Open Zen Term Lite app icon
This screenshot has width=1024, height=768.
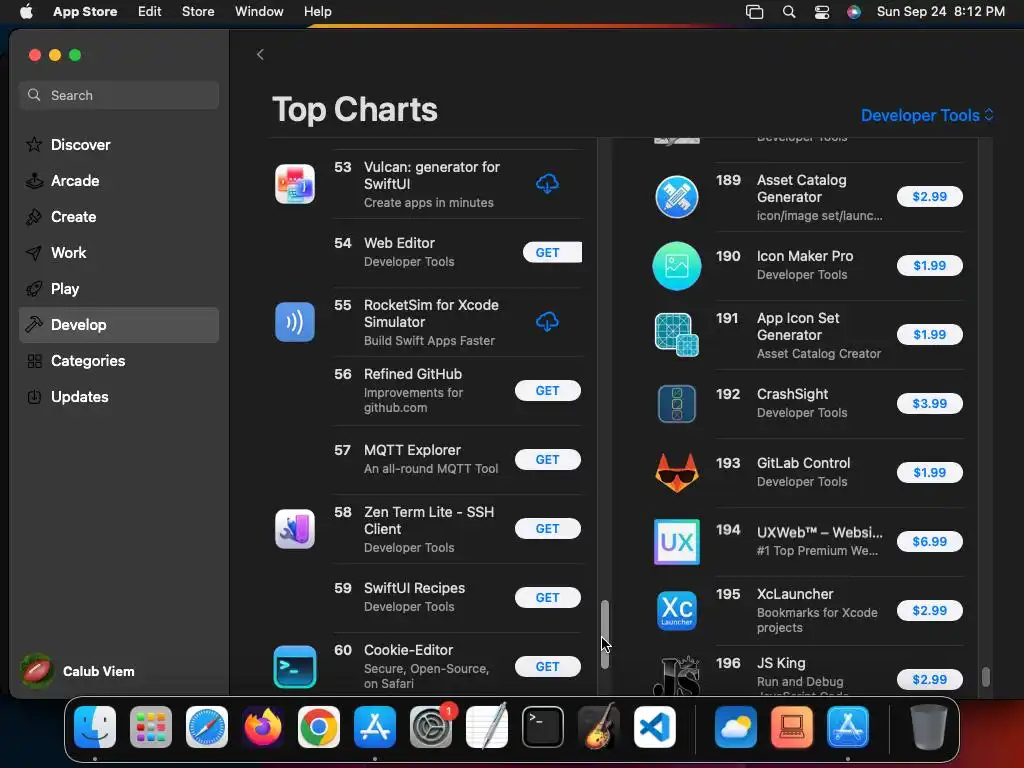tap(295, 528)
